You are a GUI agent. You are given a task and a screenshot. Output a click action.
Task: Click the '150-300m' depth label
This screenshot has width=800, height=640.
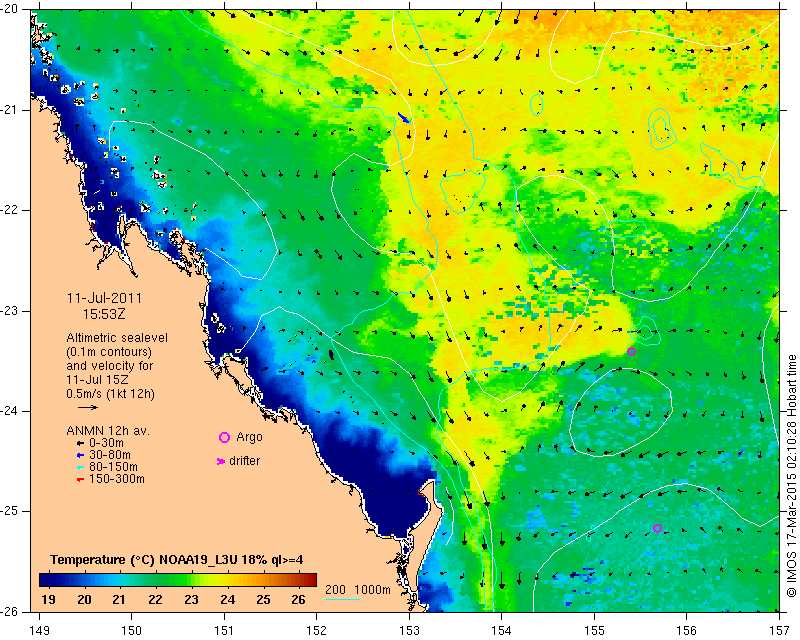coord(116,479)
